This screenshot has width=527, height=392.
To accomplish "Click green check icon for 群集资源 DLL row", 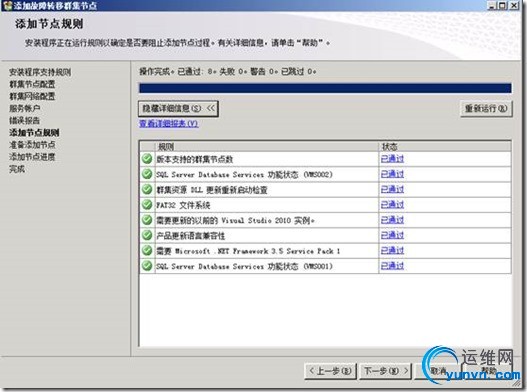I will [x=147, y=189].
